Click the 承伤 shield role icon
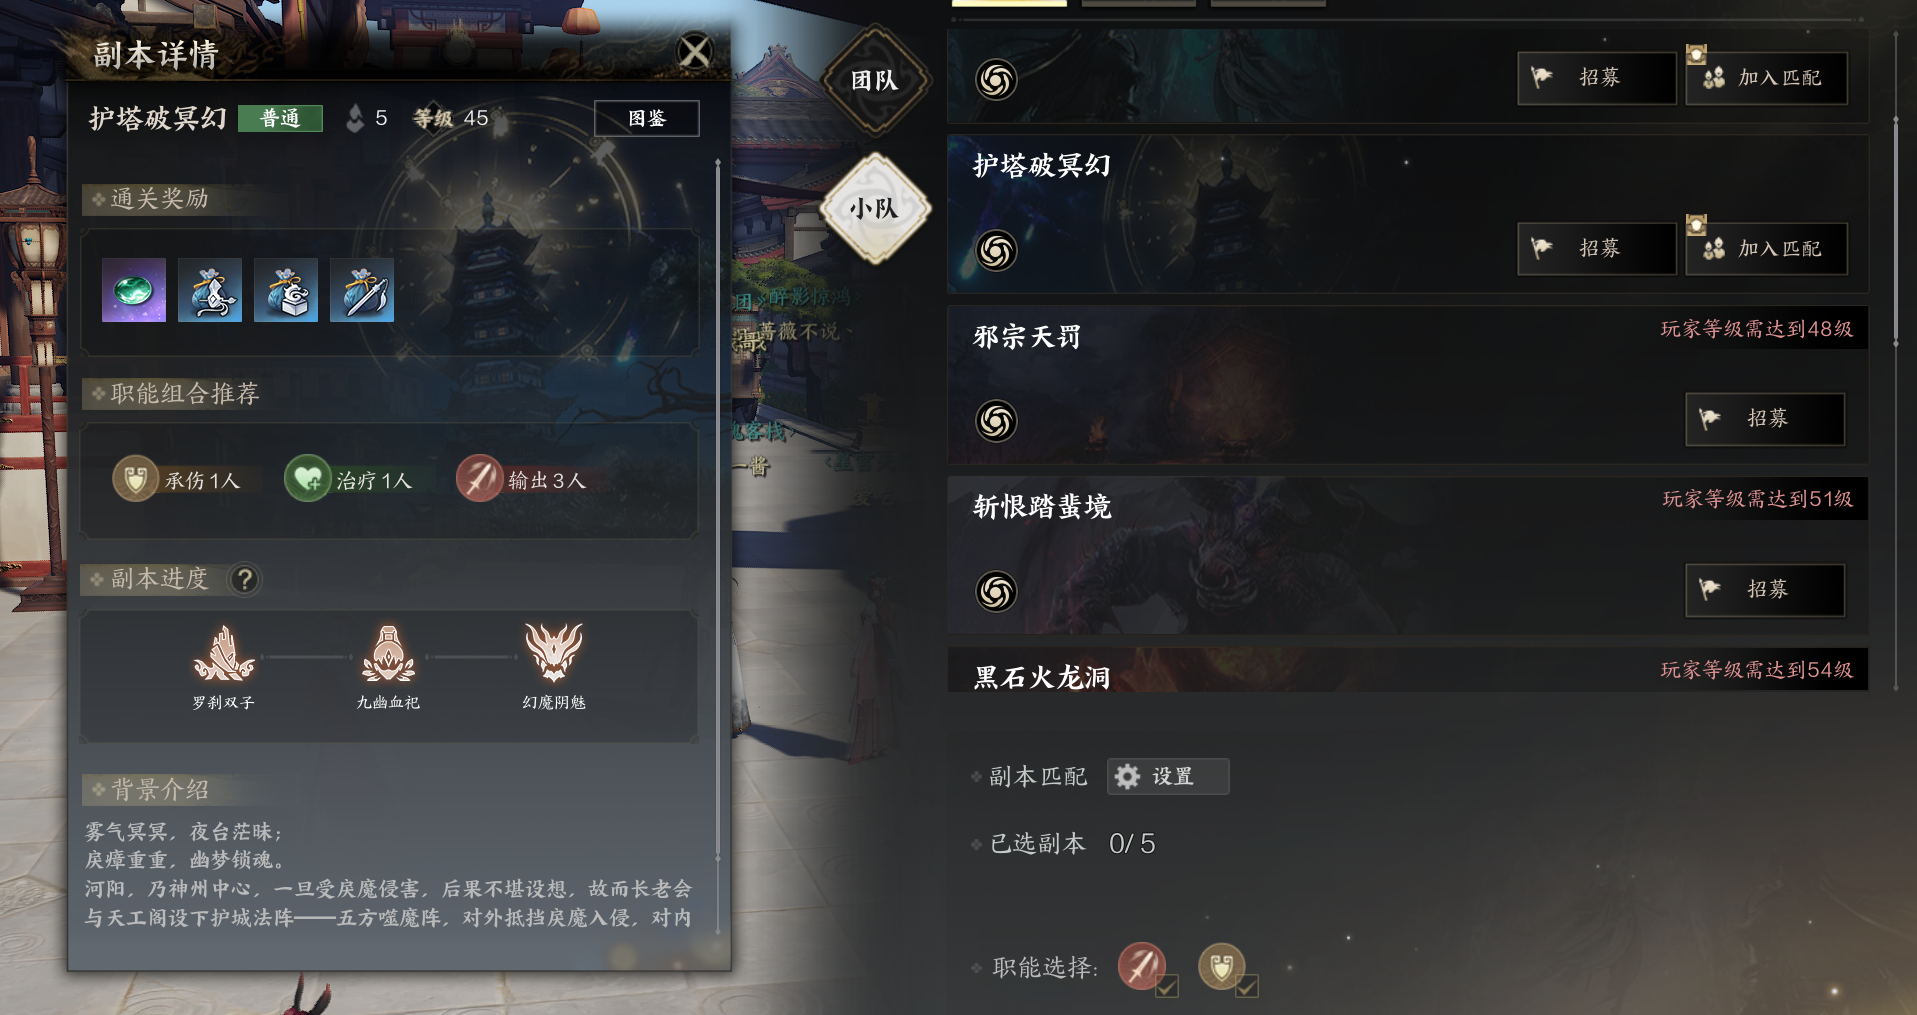 tap(135, 479)
